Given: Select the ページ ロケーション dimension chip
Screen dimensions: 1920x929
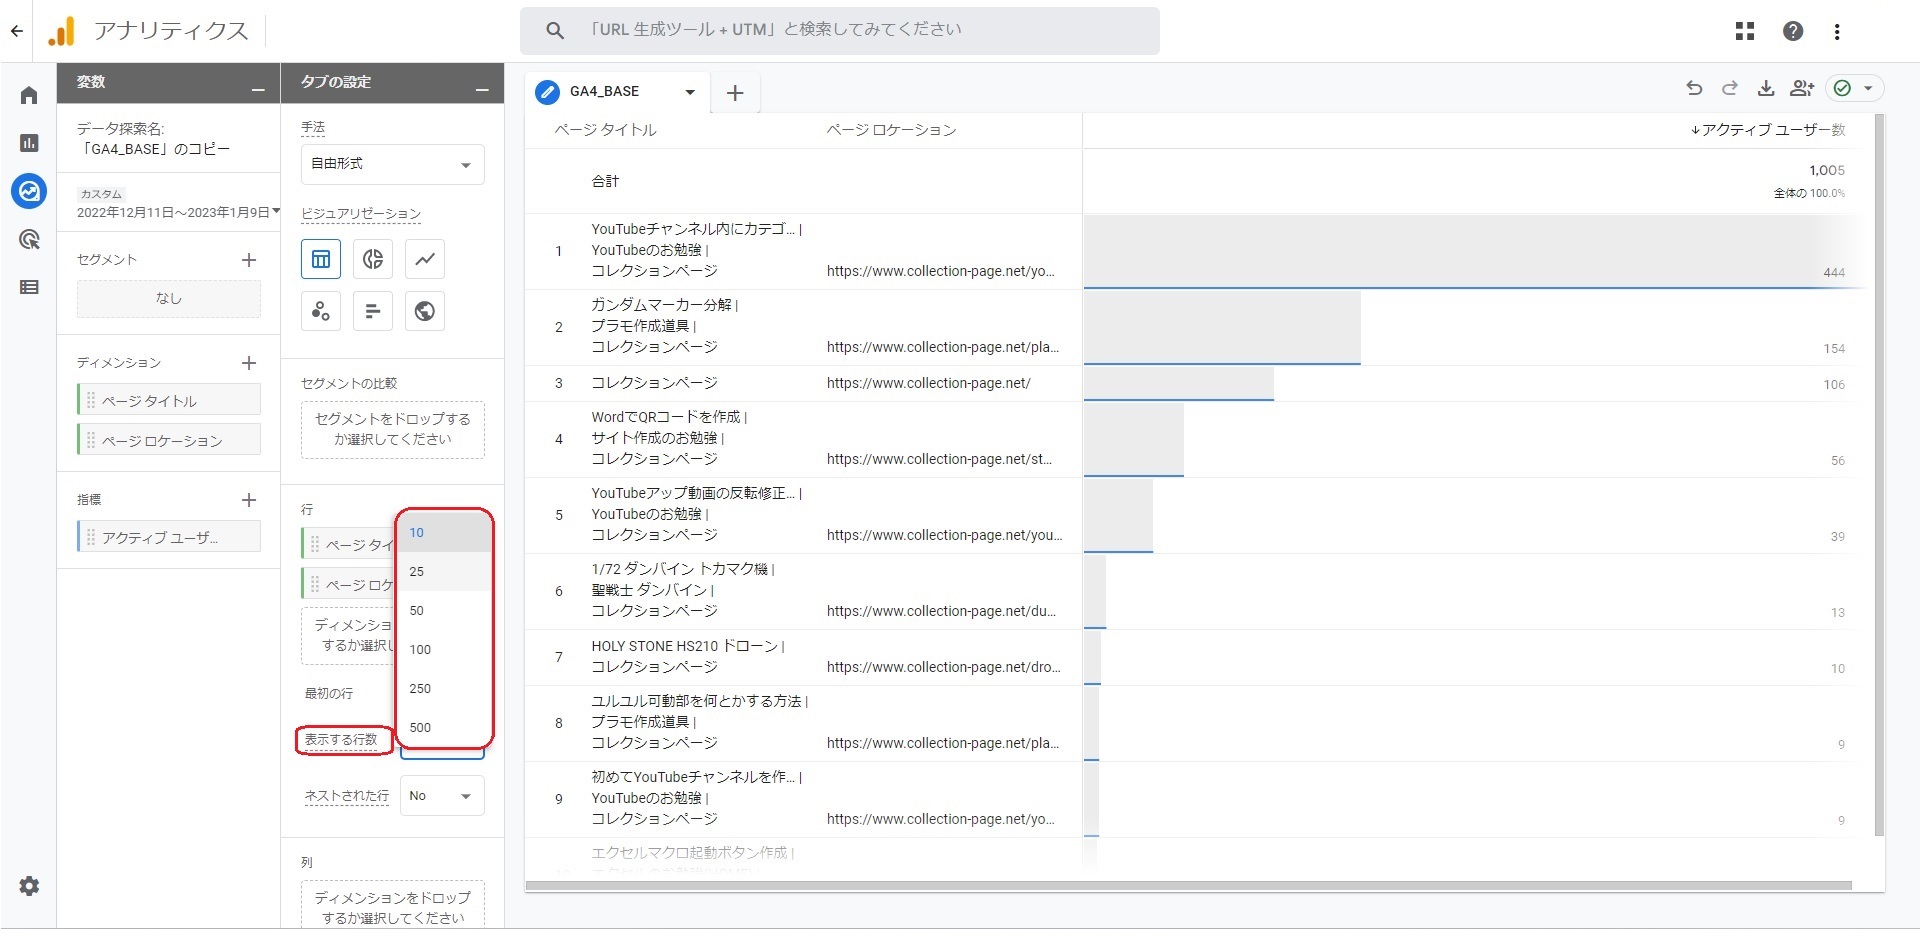Looking at the screenshot, I should point(169,440).
